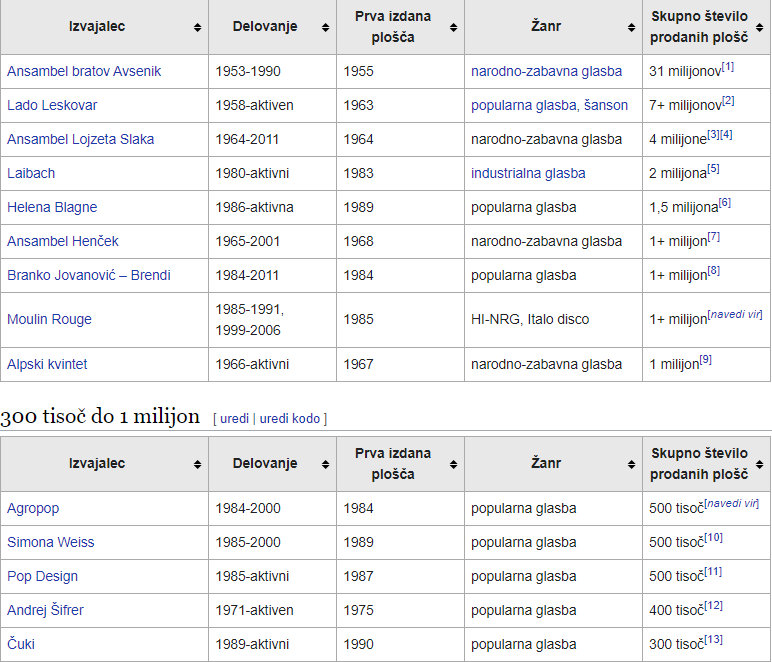Jump to reference [4] after 4 milijone

(x=726, y=135)
